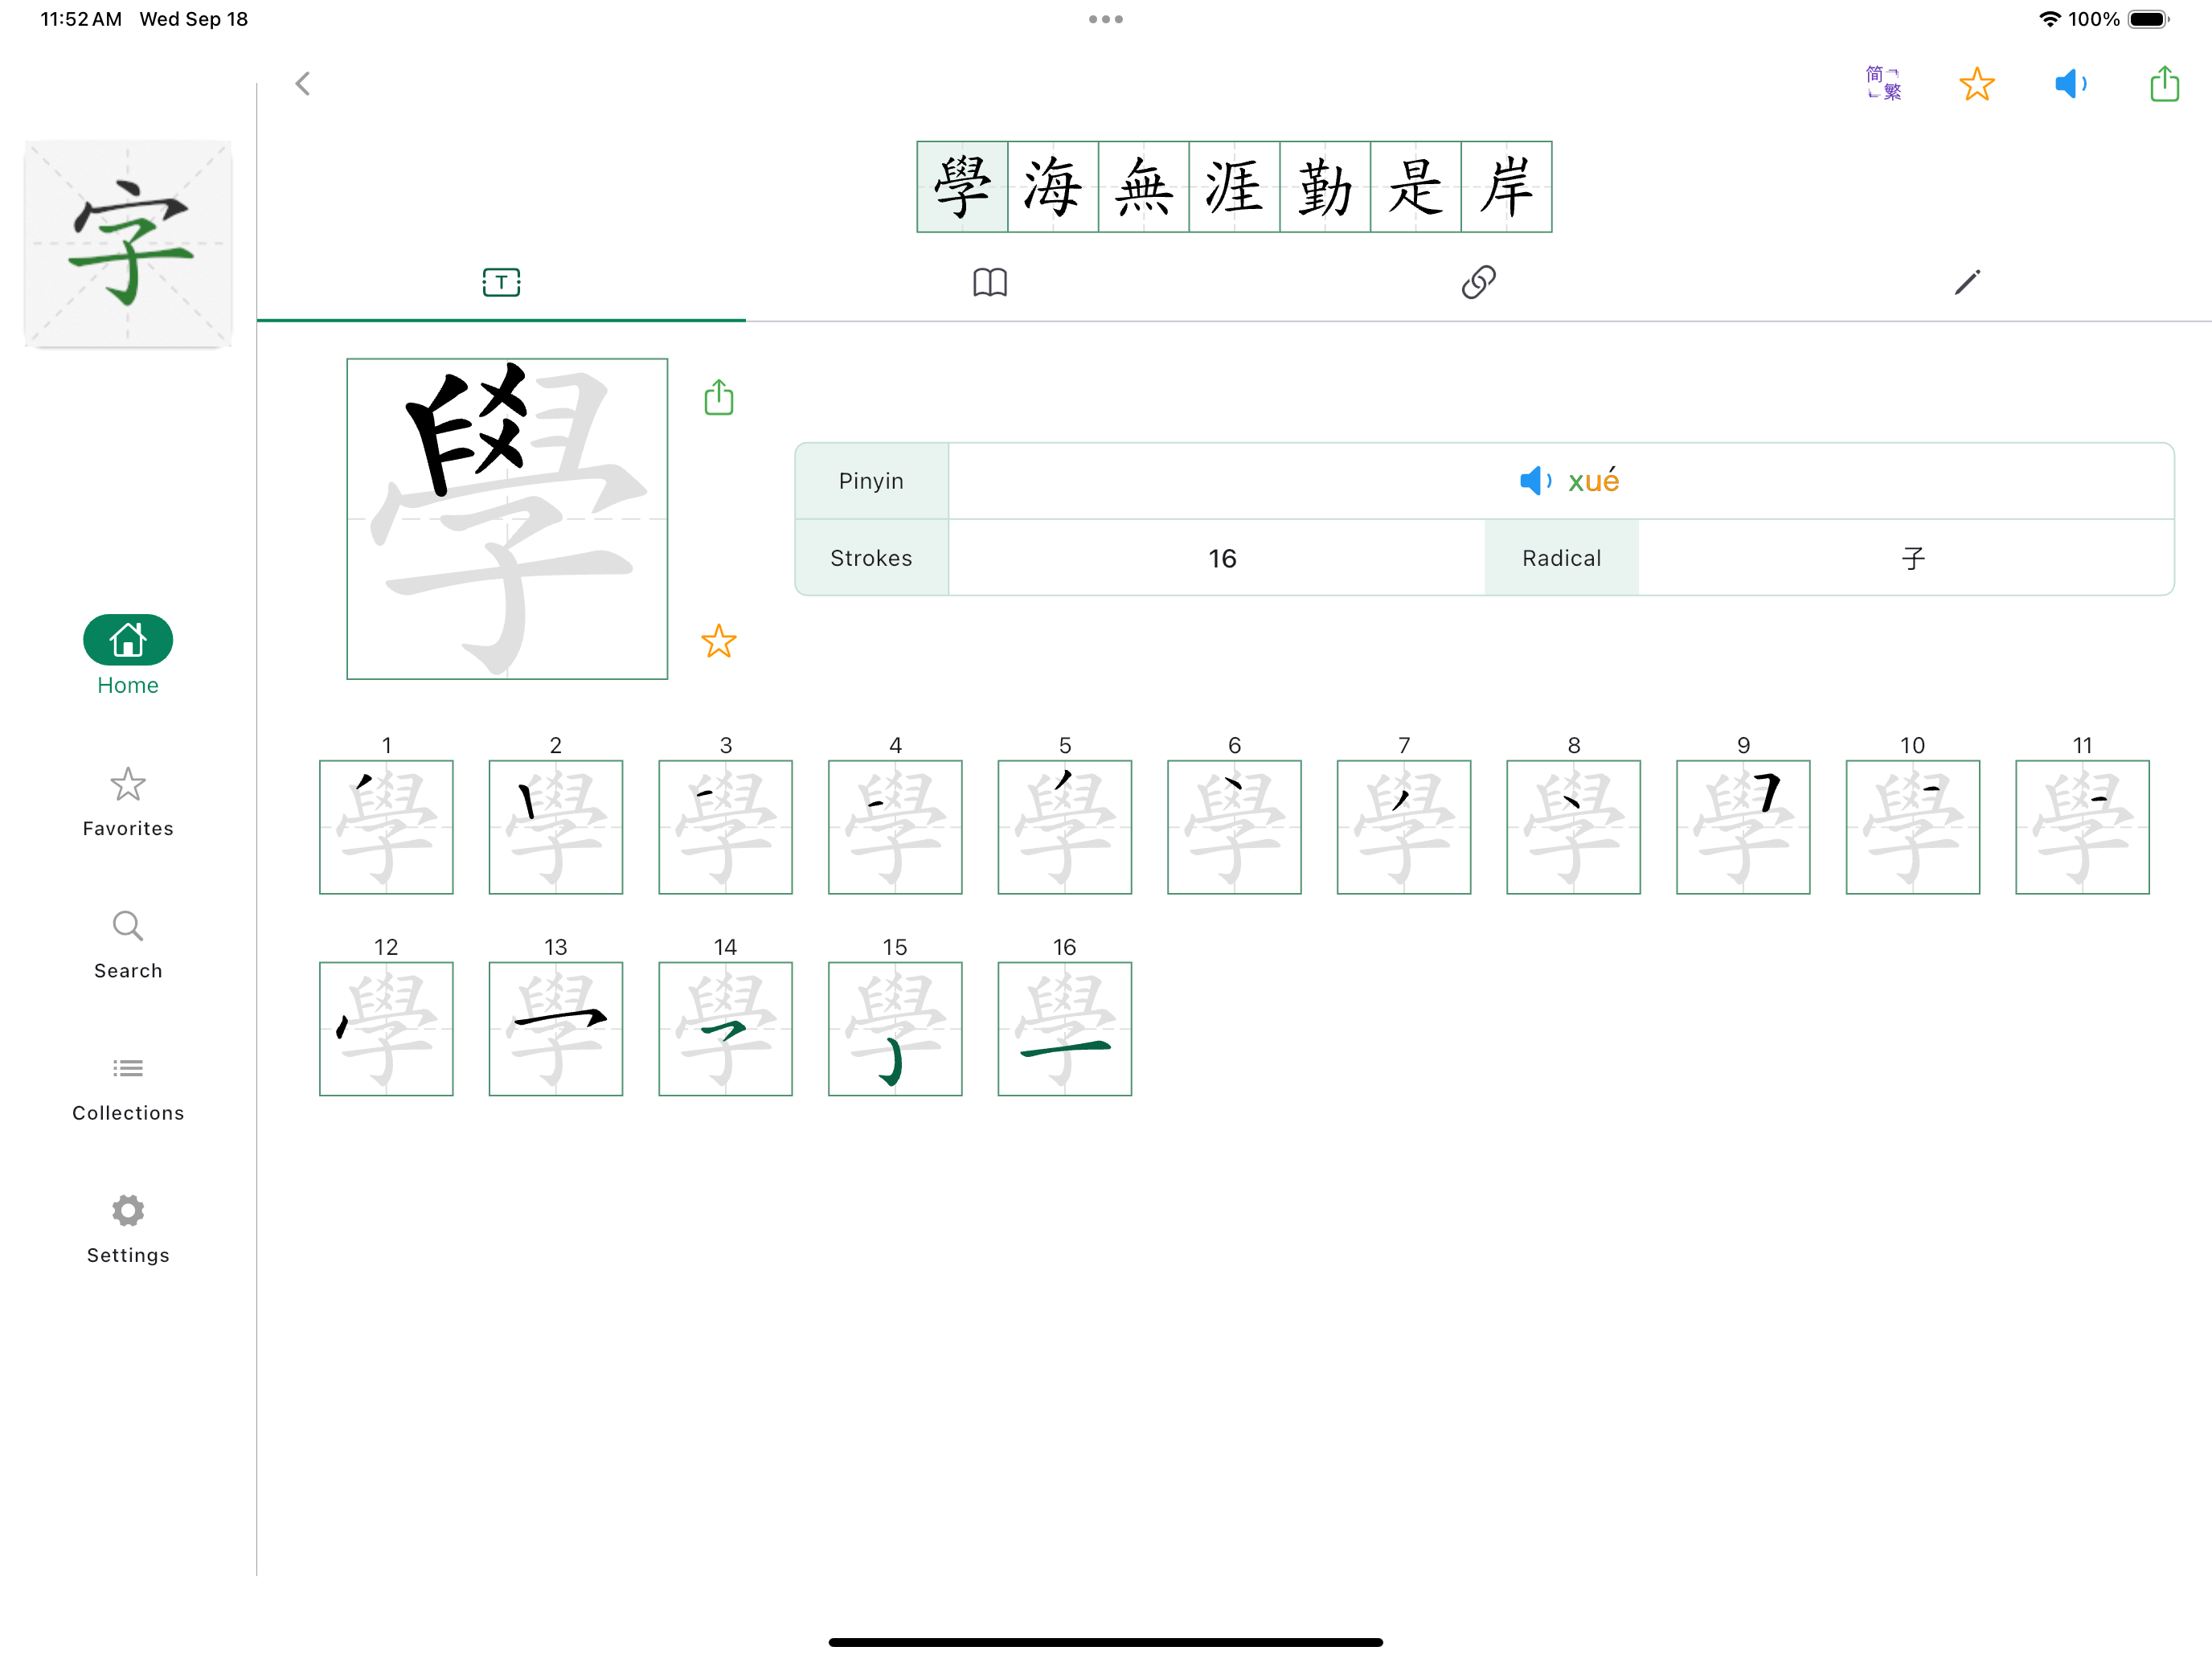Open the related links tab
The image size is (2212, 1659).
[1478, 283]
